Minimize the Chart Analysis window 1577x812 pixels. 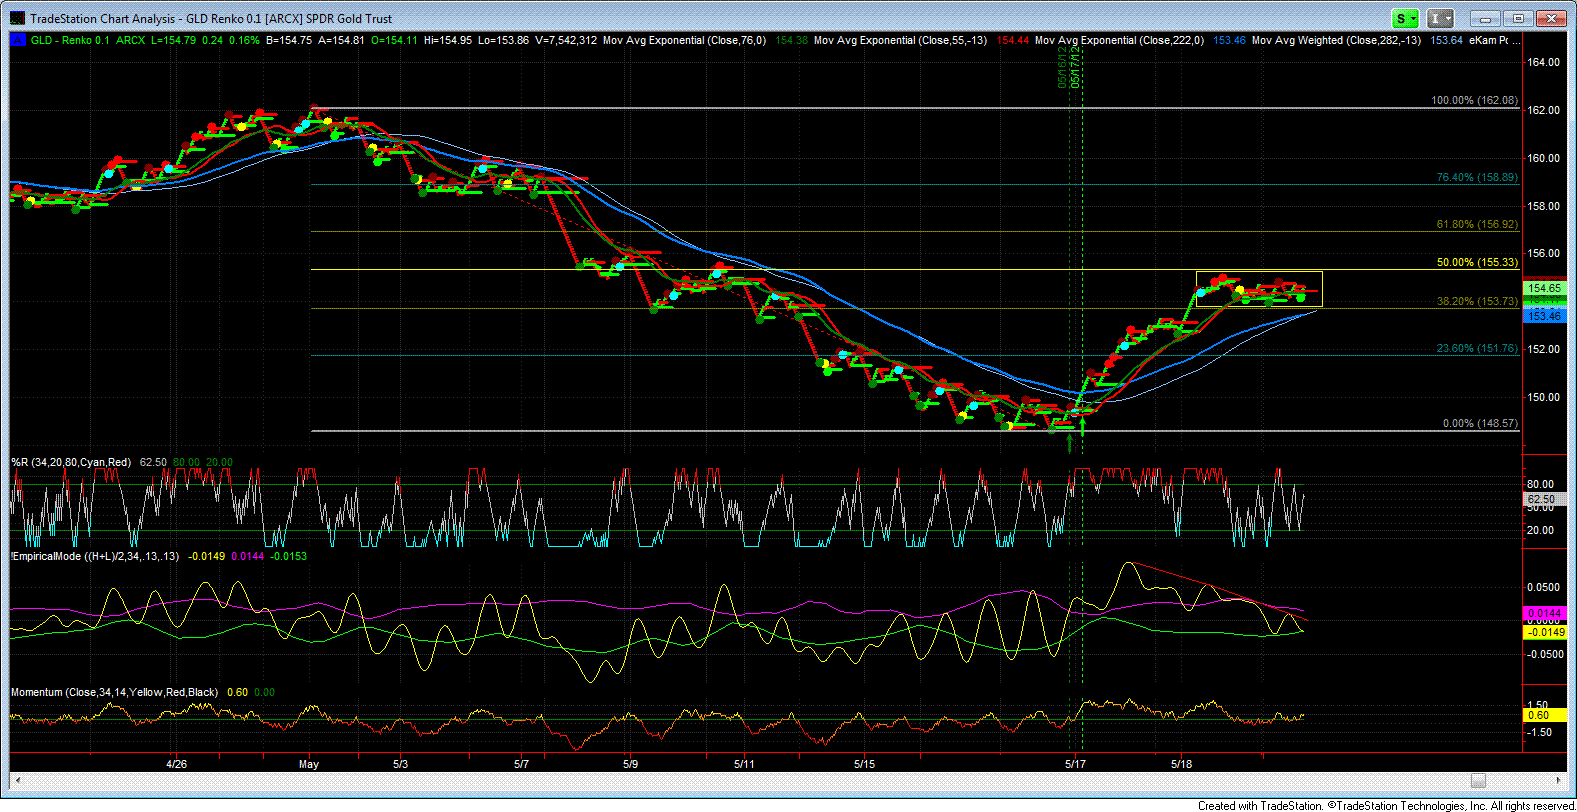(x=1487, y=18)
